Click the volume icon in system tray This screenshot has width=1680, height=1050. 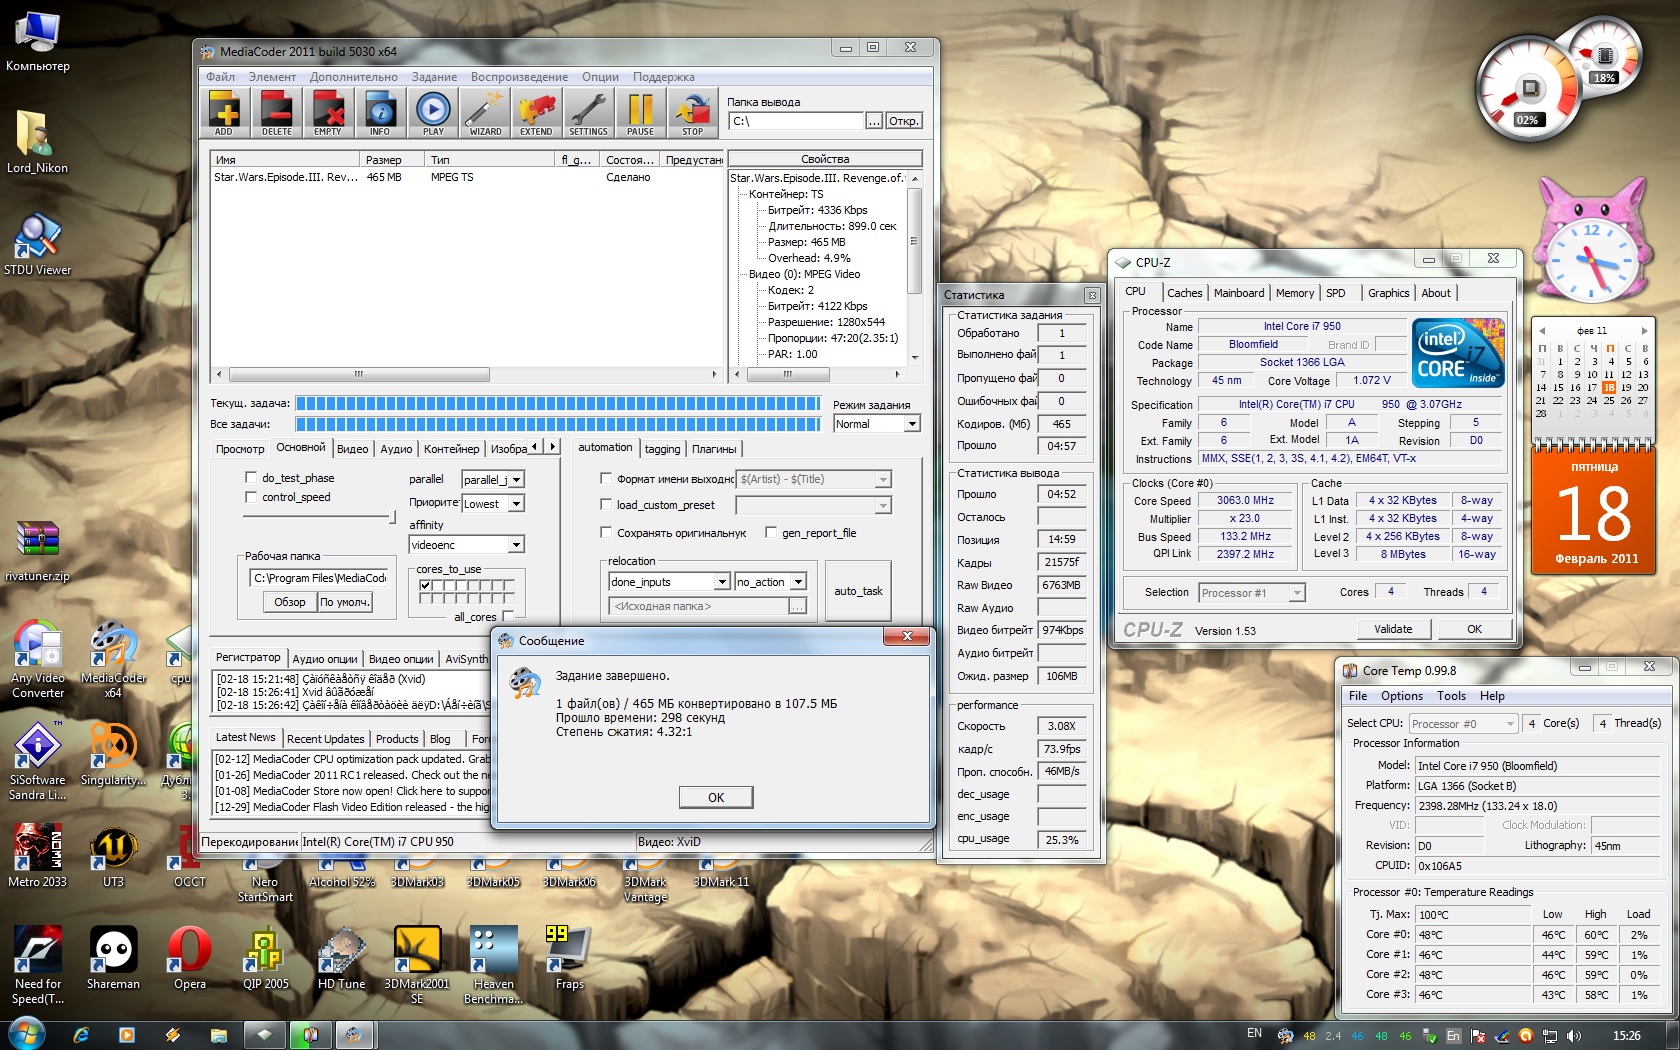coord(1574,1035)
